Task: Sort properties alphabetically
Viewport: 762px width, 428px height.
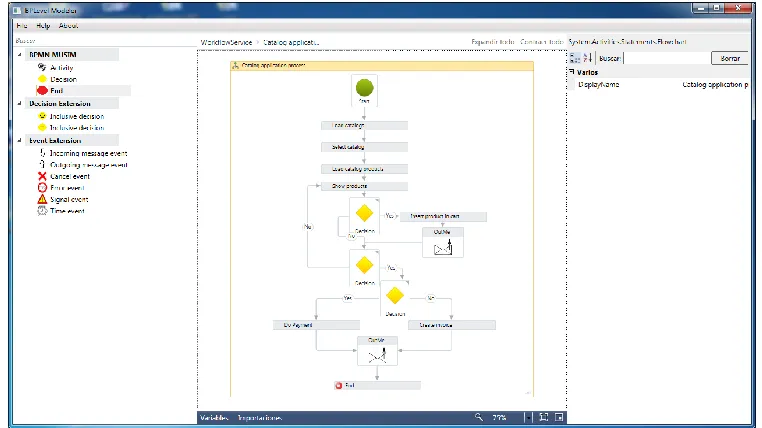Action: tap(588, 58)
